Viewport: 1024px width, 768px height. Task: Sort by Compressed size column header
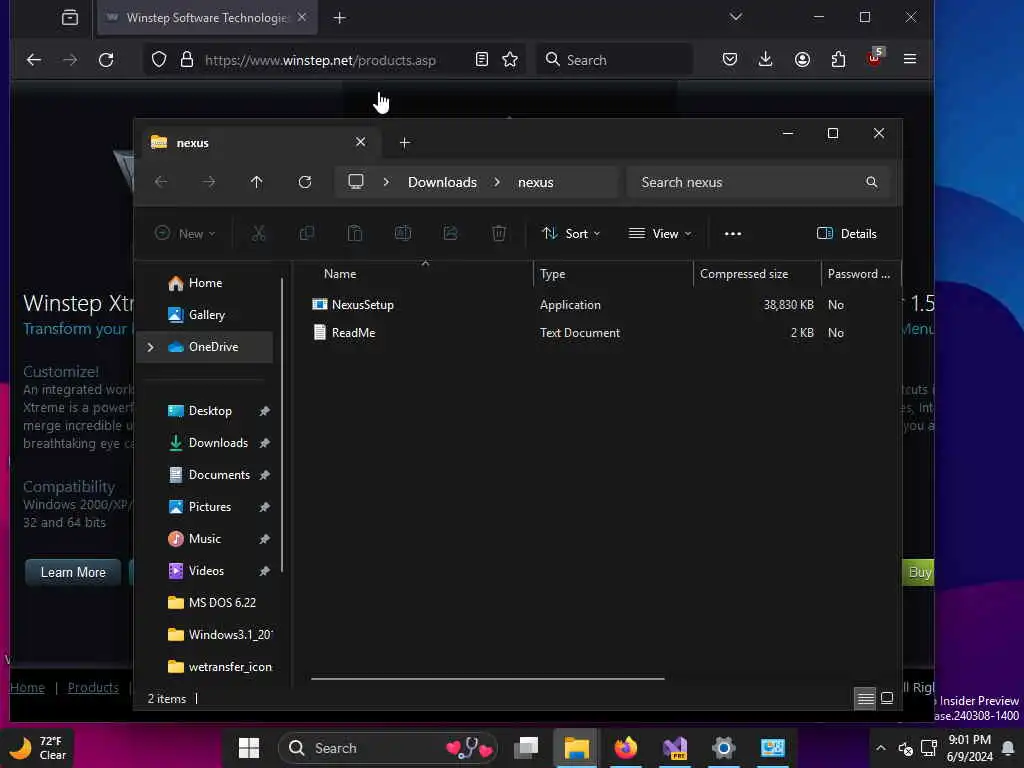(x=756, y=274)
